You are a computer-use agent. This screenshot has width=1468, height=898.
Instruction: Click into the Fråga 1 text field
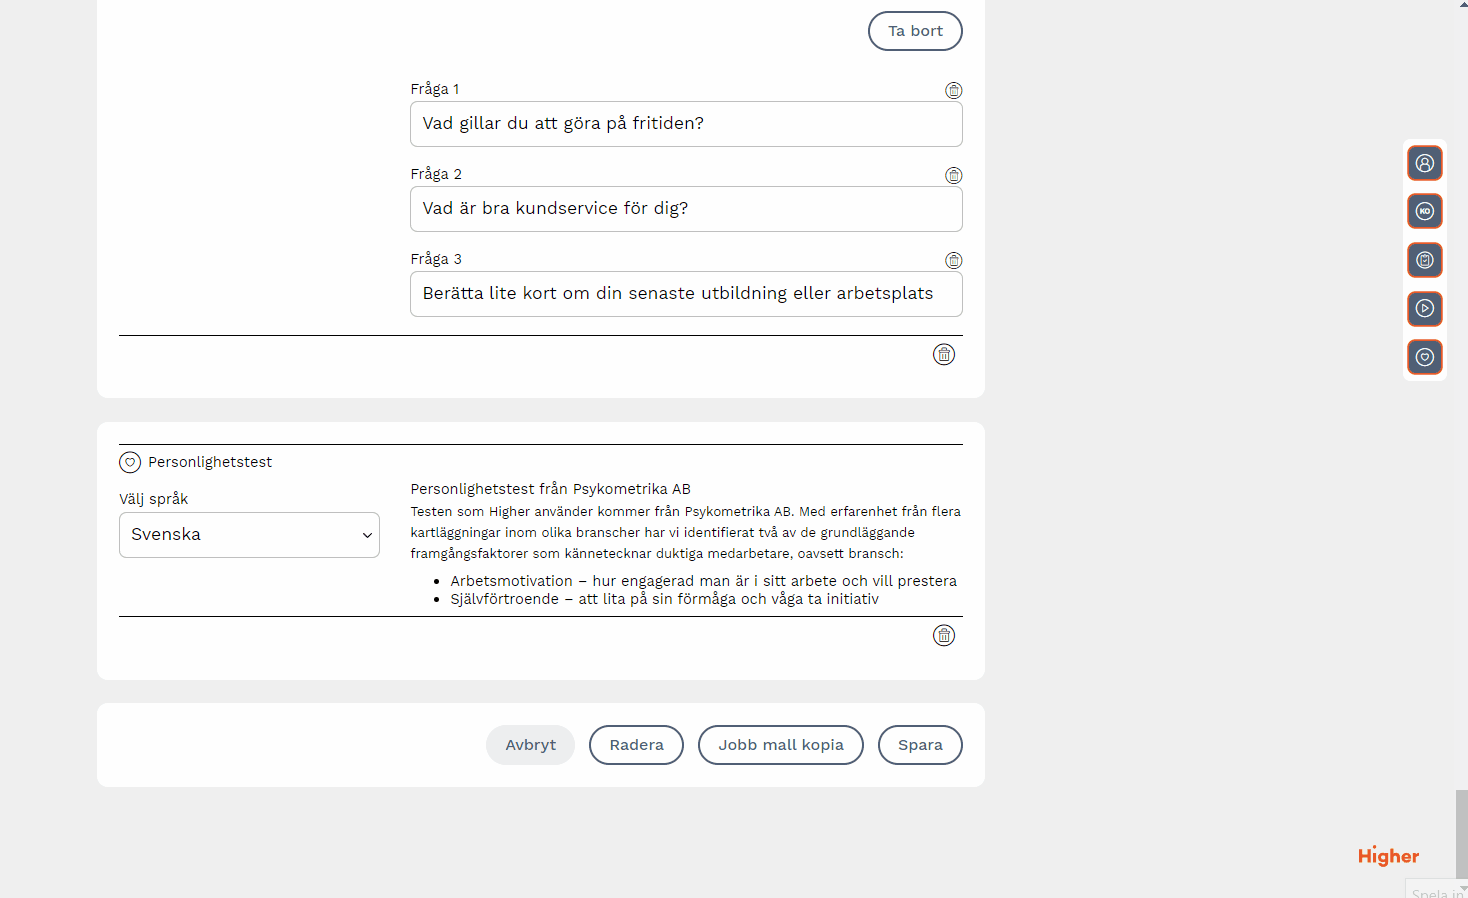(x=686, y=124)
